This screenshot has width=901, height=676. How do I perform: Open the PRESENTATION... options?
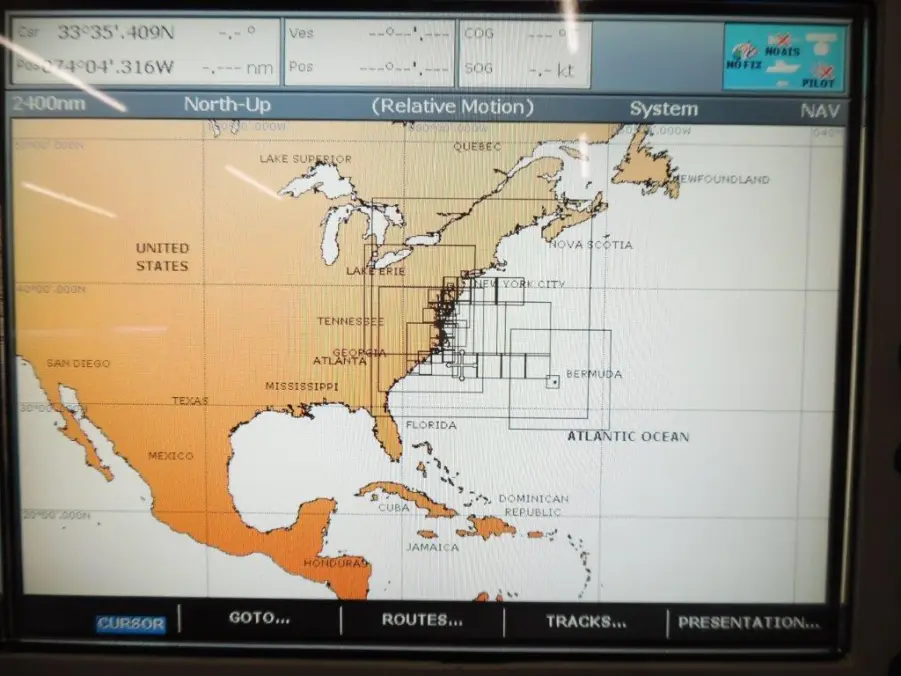click(748, 622)
